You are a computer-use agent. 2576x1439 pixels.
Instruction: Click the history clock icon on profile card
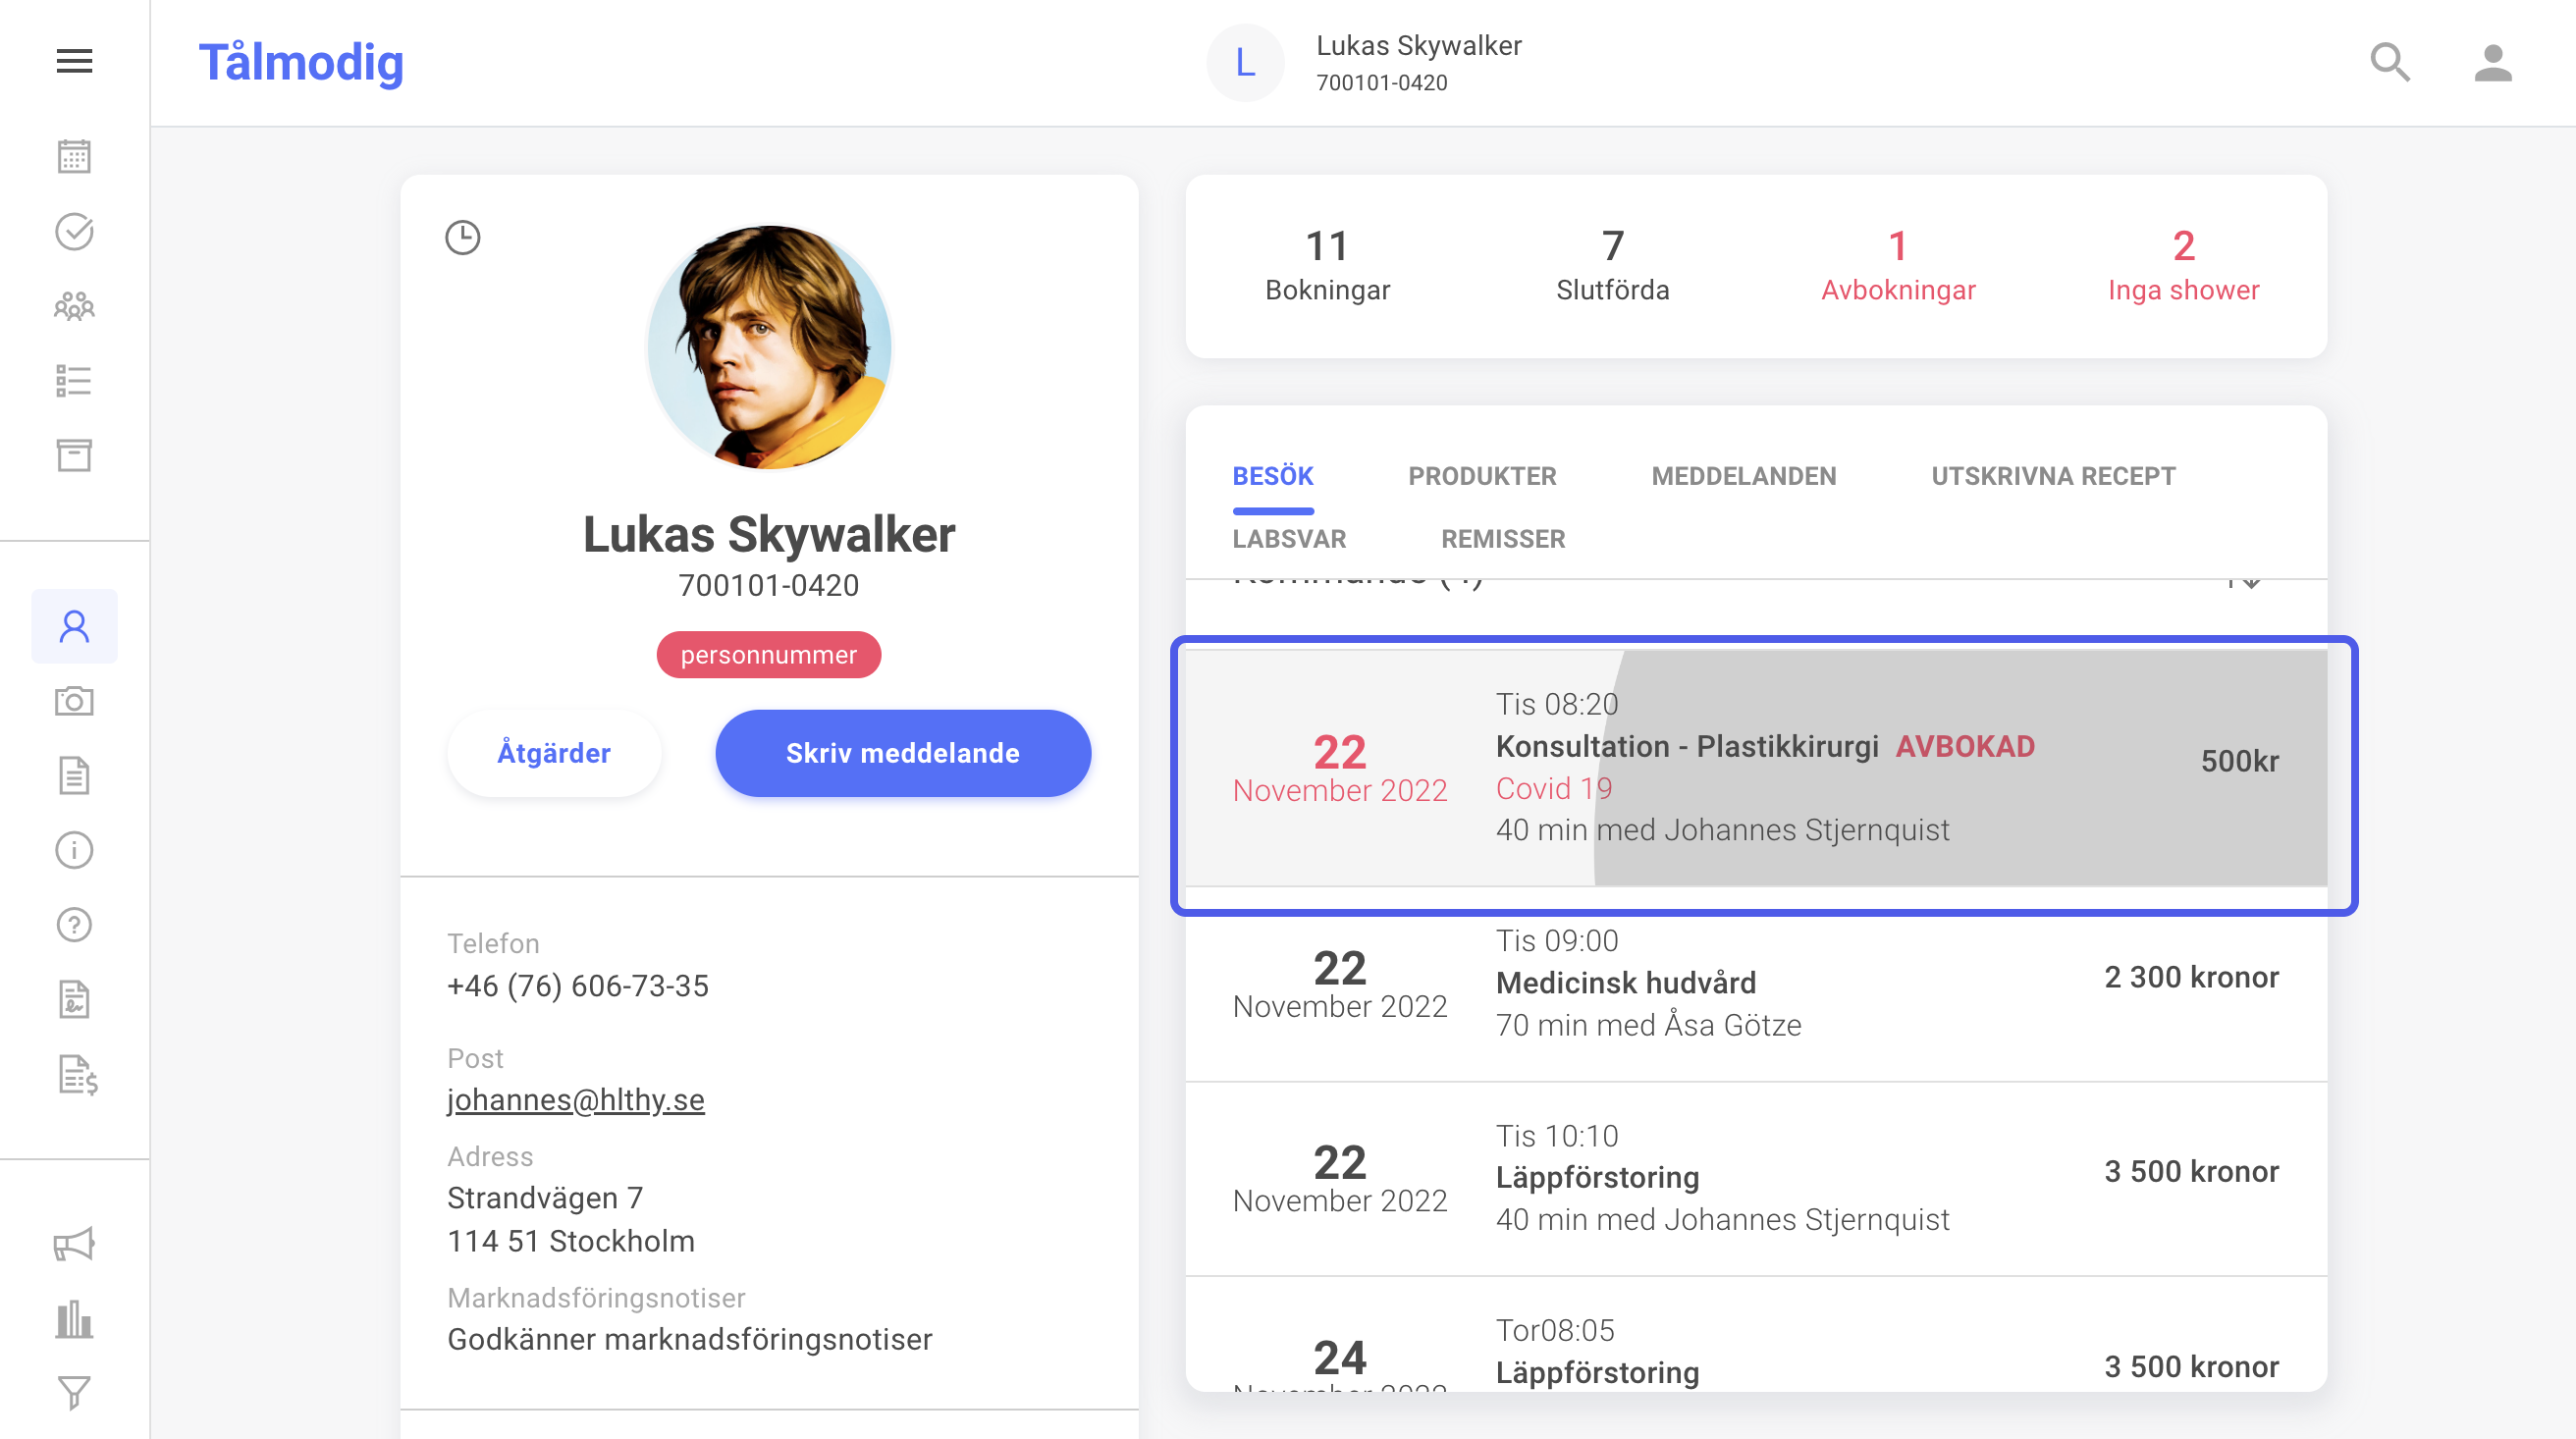(463, 238)
